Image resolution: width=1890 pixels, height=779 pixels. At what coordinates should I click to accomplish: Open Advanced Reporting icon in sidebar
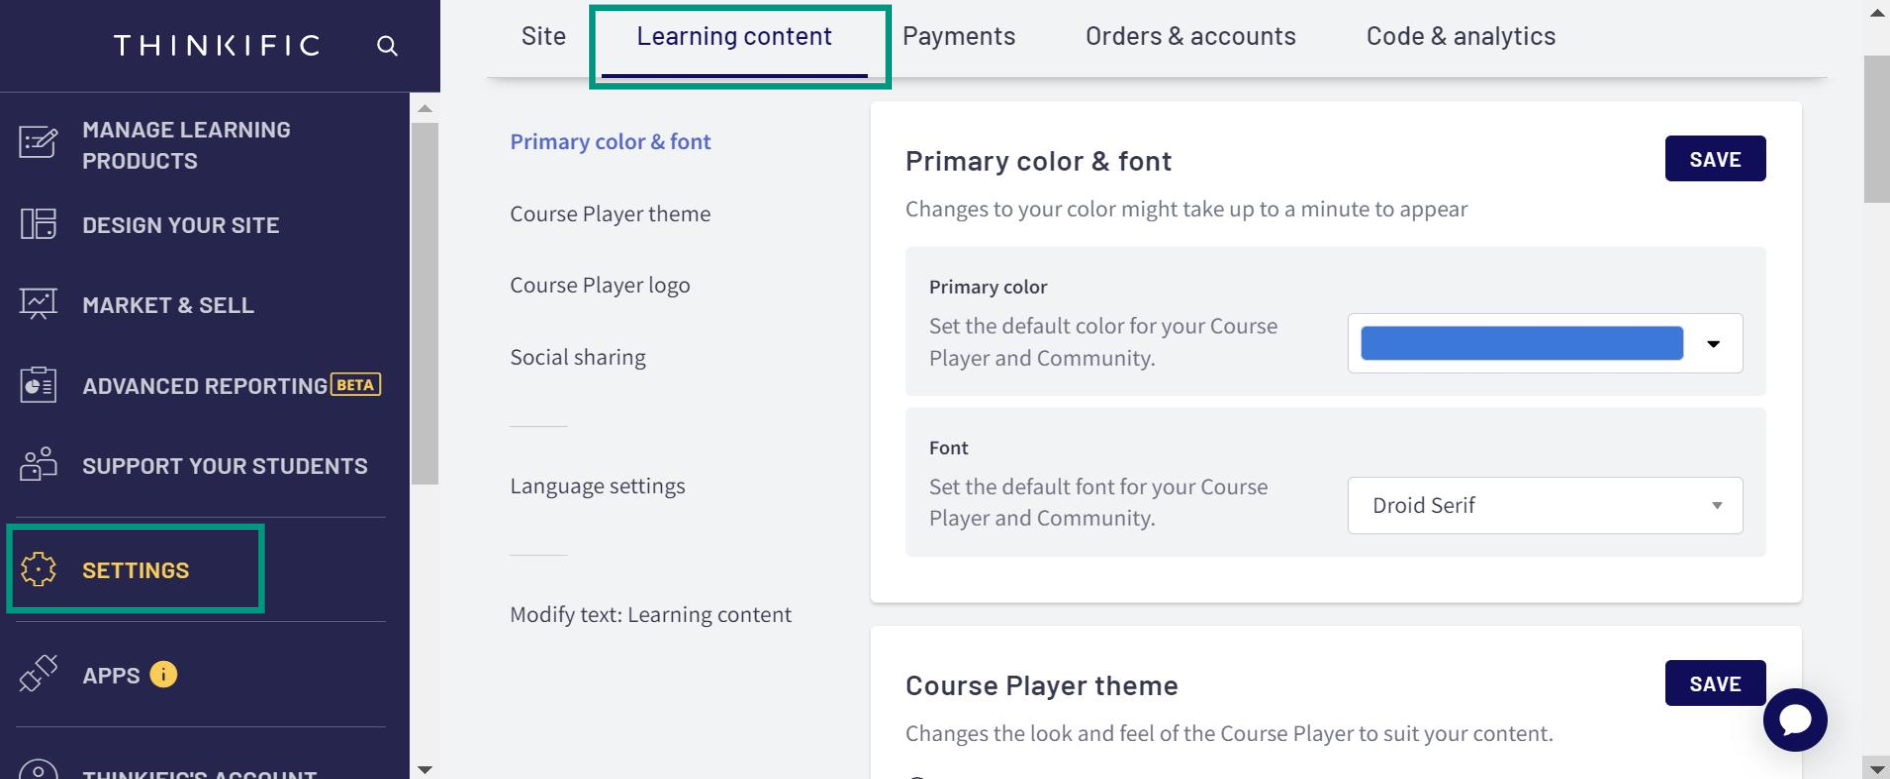[38, 385]
